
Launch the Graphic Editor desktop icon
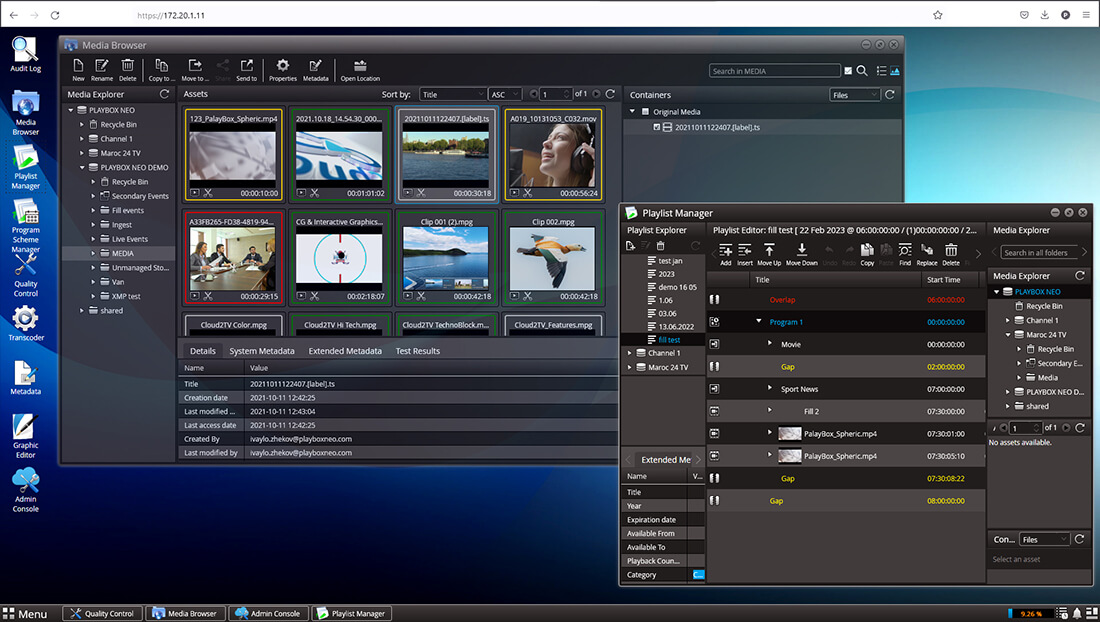[x=25, y=435]
